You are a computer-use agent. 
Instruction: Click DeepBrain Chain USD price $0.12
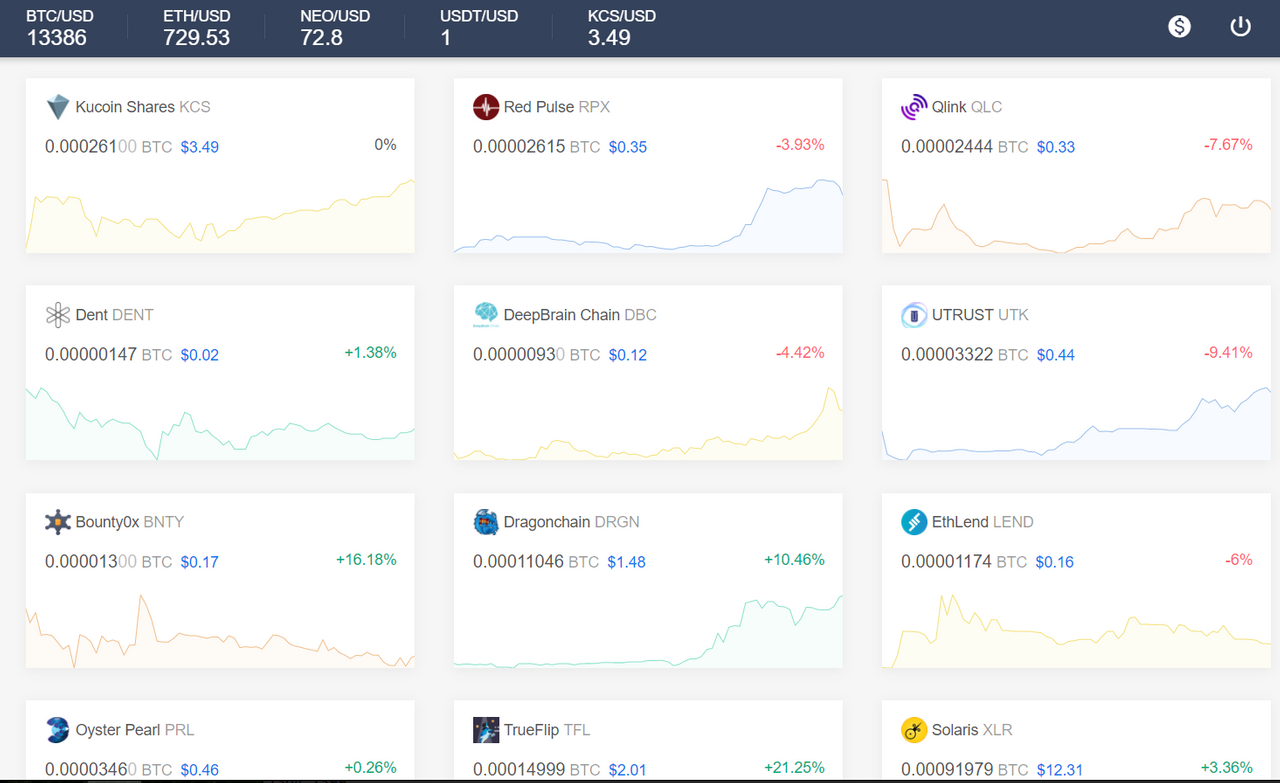[628, 355]
